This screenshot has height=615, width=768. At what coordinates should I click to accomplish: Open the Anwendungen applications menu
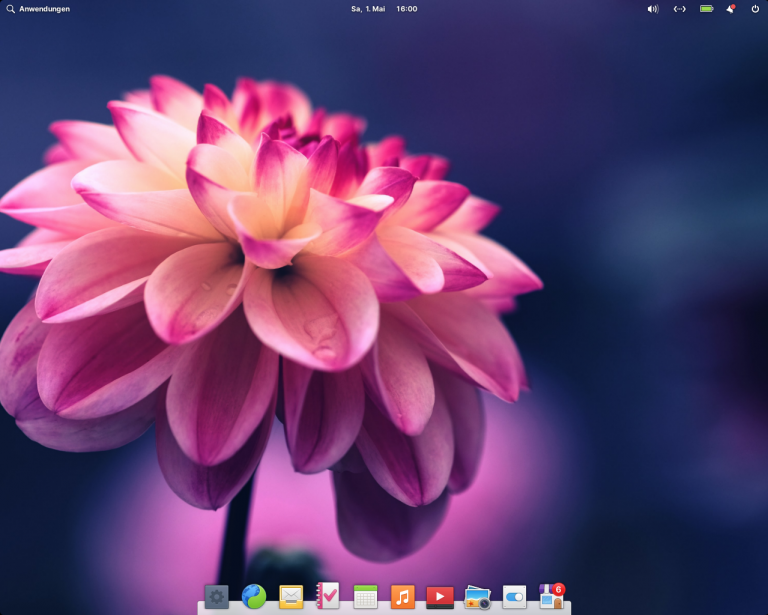coord(38,9)
